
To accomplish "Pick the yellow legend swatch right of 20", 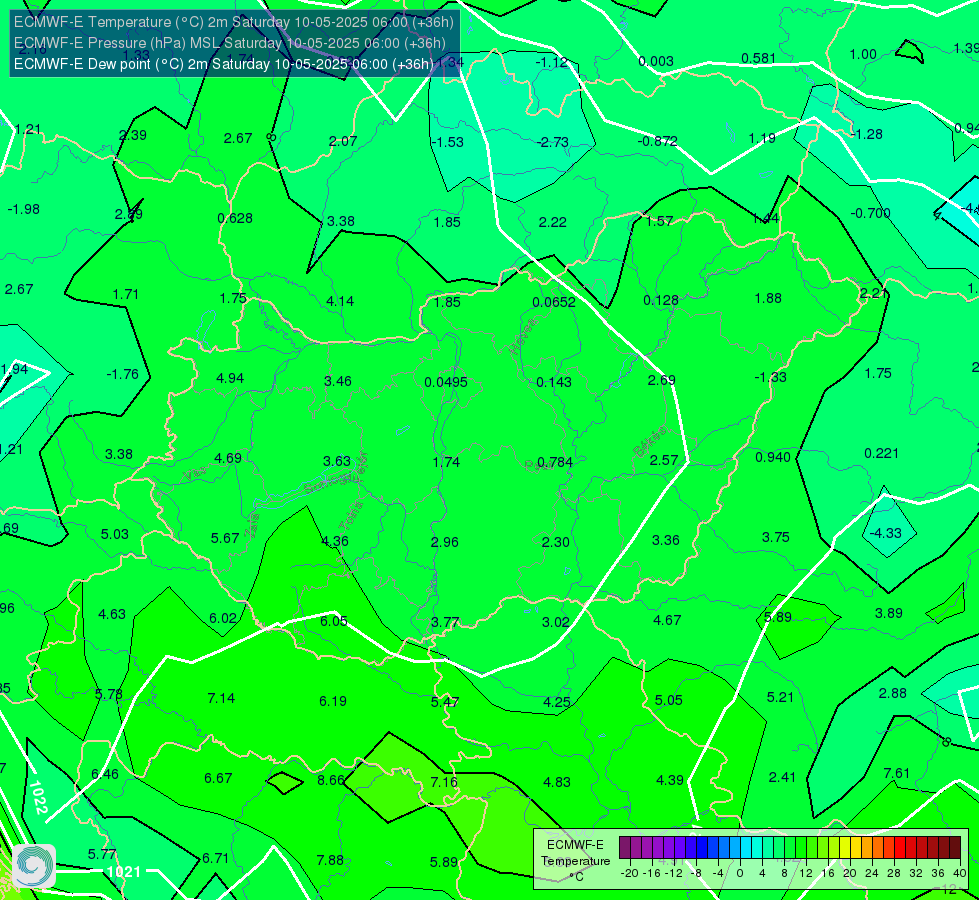I will (856, 848).
